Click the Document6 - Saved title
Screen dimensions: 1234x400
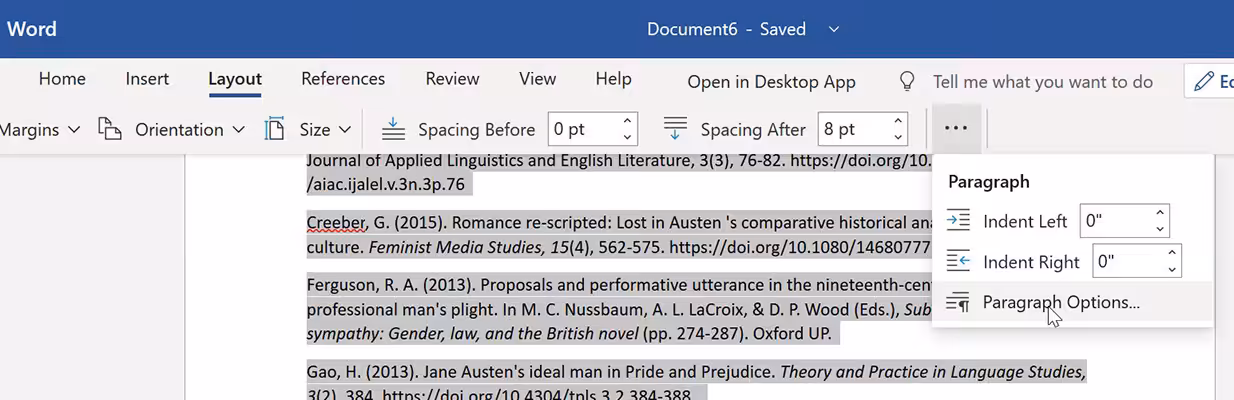coord(726,29)
